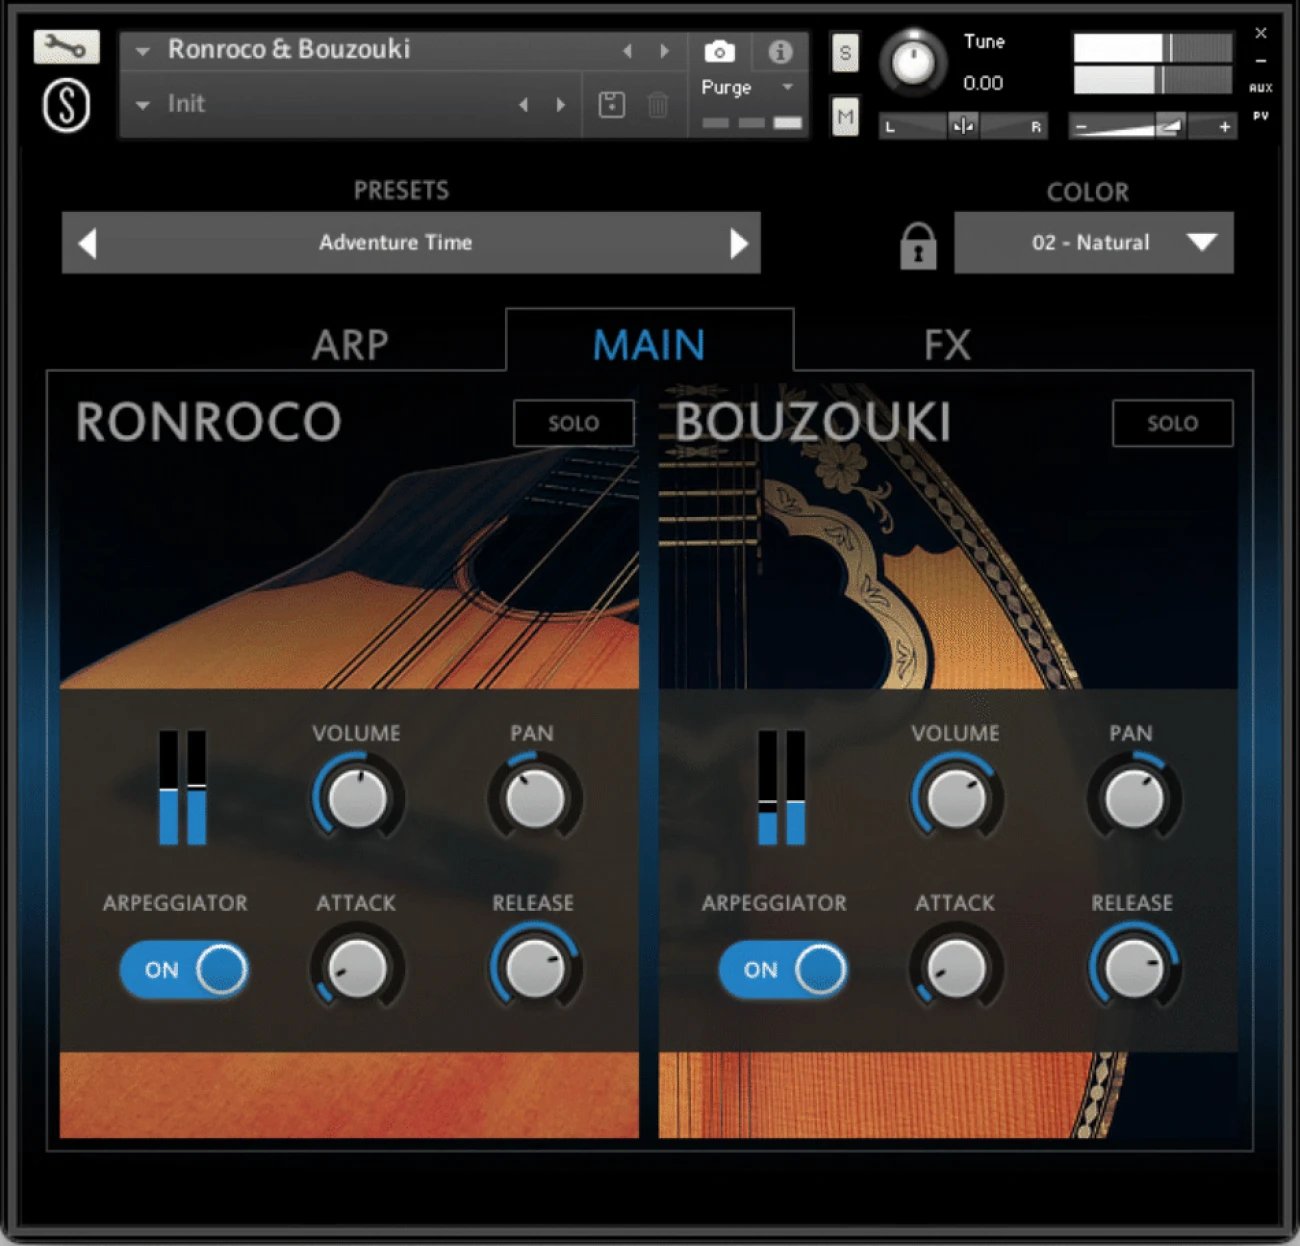Toggle the color lock padlock icon

pos(917,245)
